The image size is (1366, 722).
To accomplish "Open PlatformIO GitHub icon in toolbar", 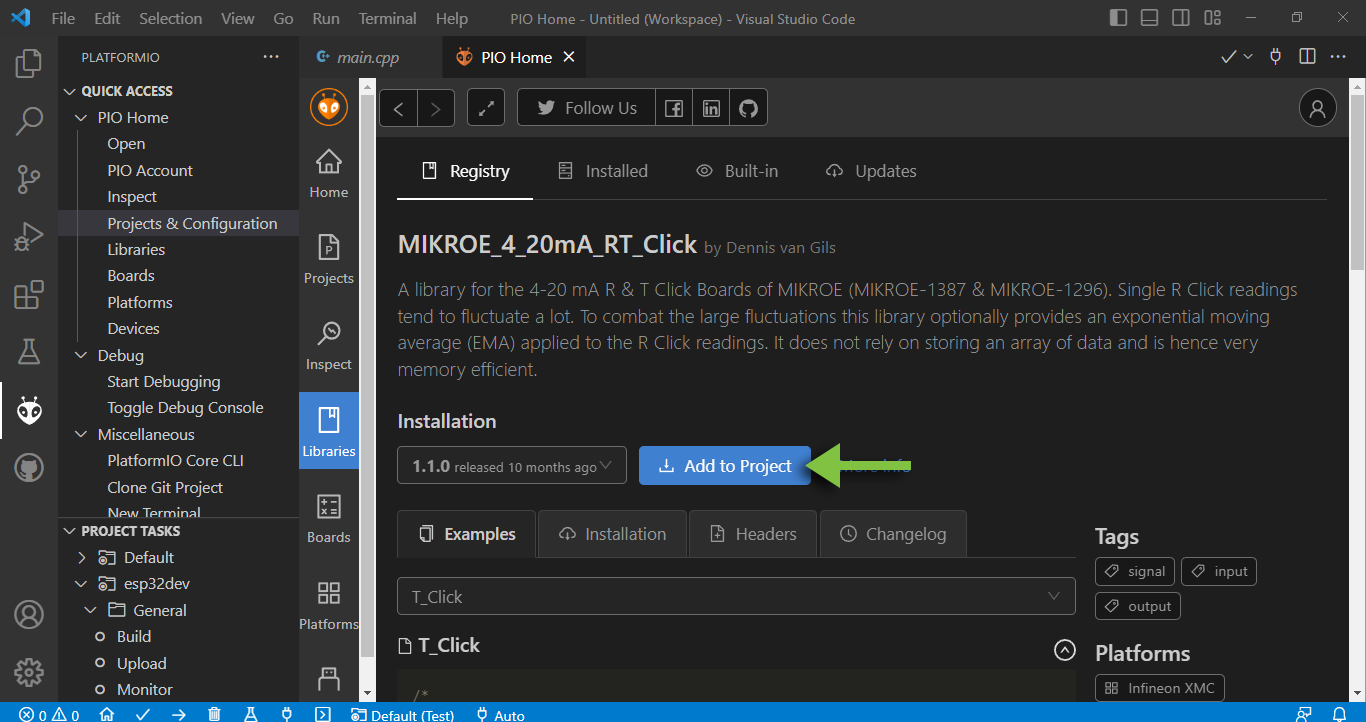I will 748,108.
